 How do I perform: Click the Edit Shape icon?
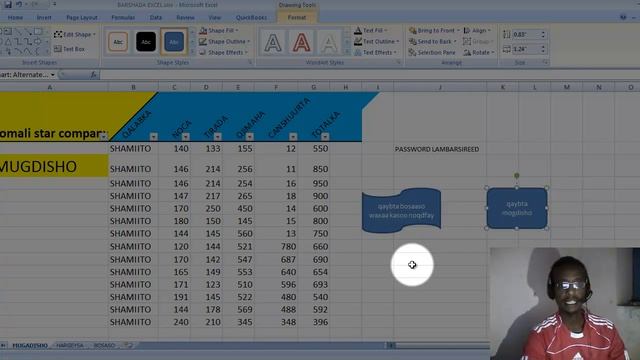tap(58, 34)
